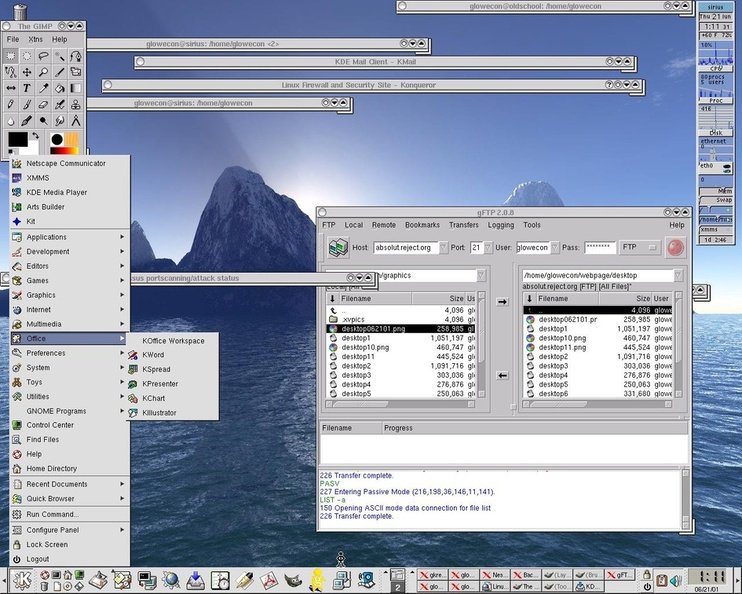Select the .xvpics folder in local list

tap(401, 319)
